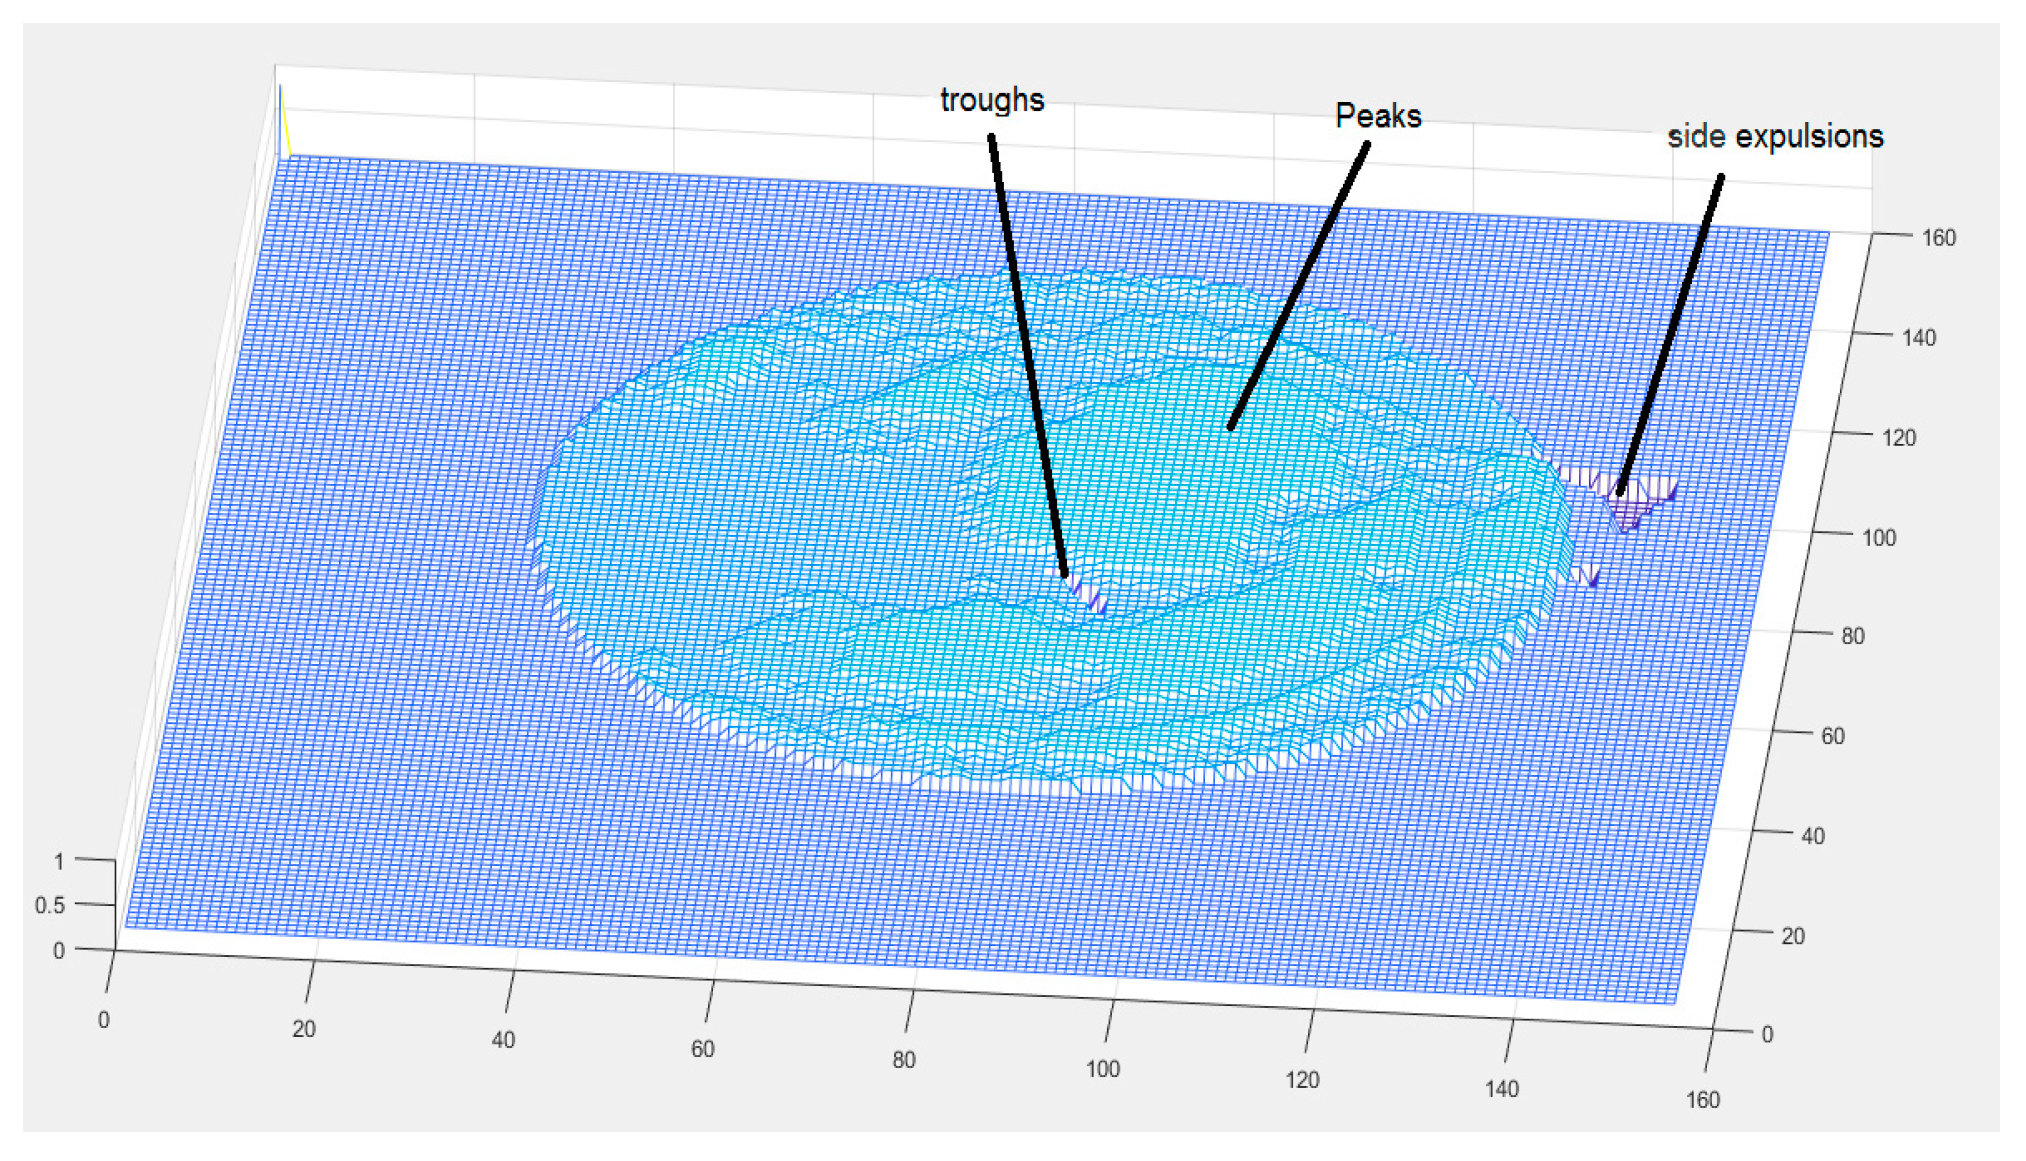Click the x-axis tick label 120
The width and height of the screenshot is (2026, 1161).
pyautogui.click(x=1302, y=1080)
